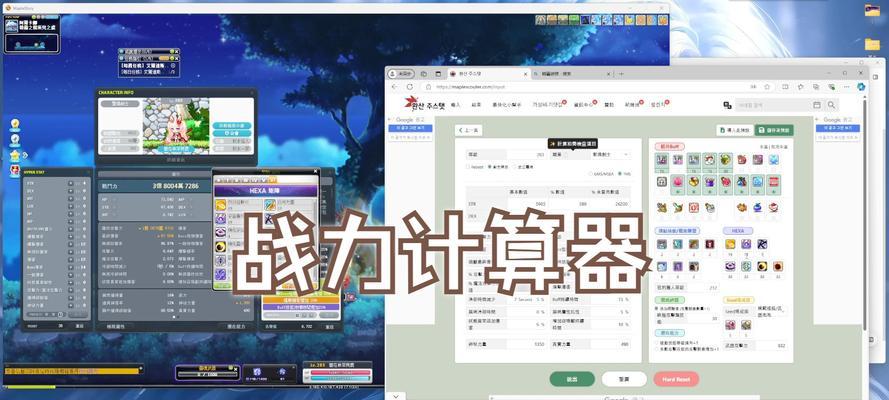This screenshot has width=889, height=400.
Task: Select first link skill icon under link skills
Action: (x=662, y=244)
